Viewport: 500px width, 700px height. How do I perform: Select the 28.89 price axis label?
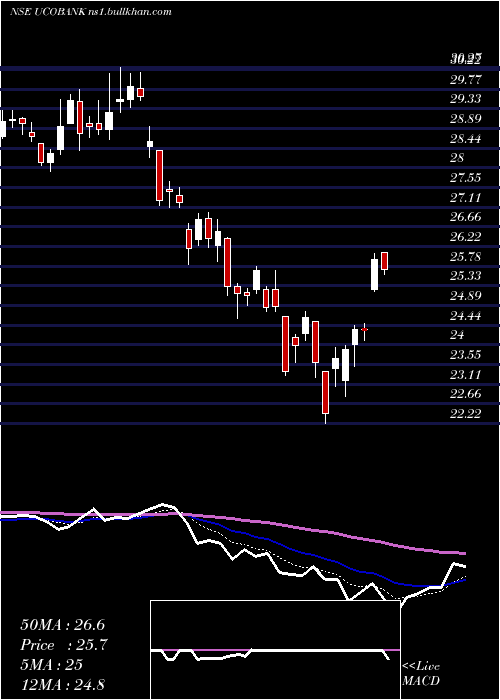[x=466, y=119]
